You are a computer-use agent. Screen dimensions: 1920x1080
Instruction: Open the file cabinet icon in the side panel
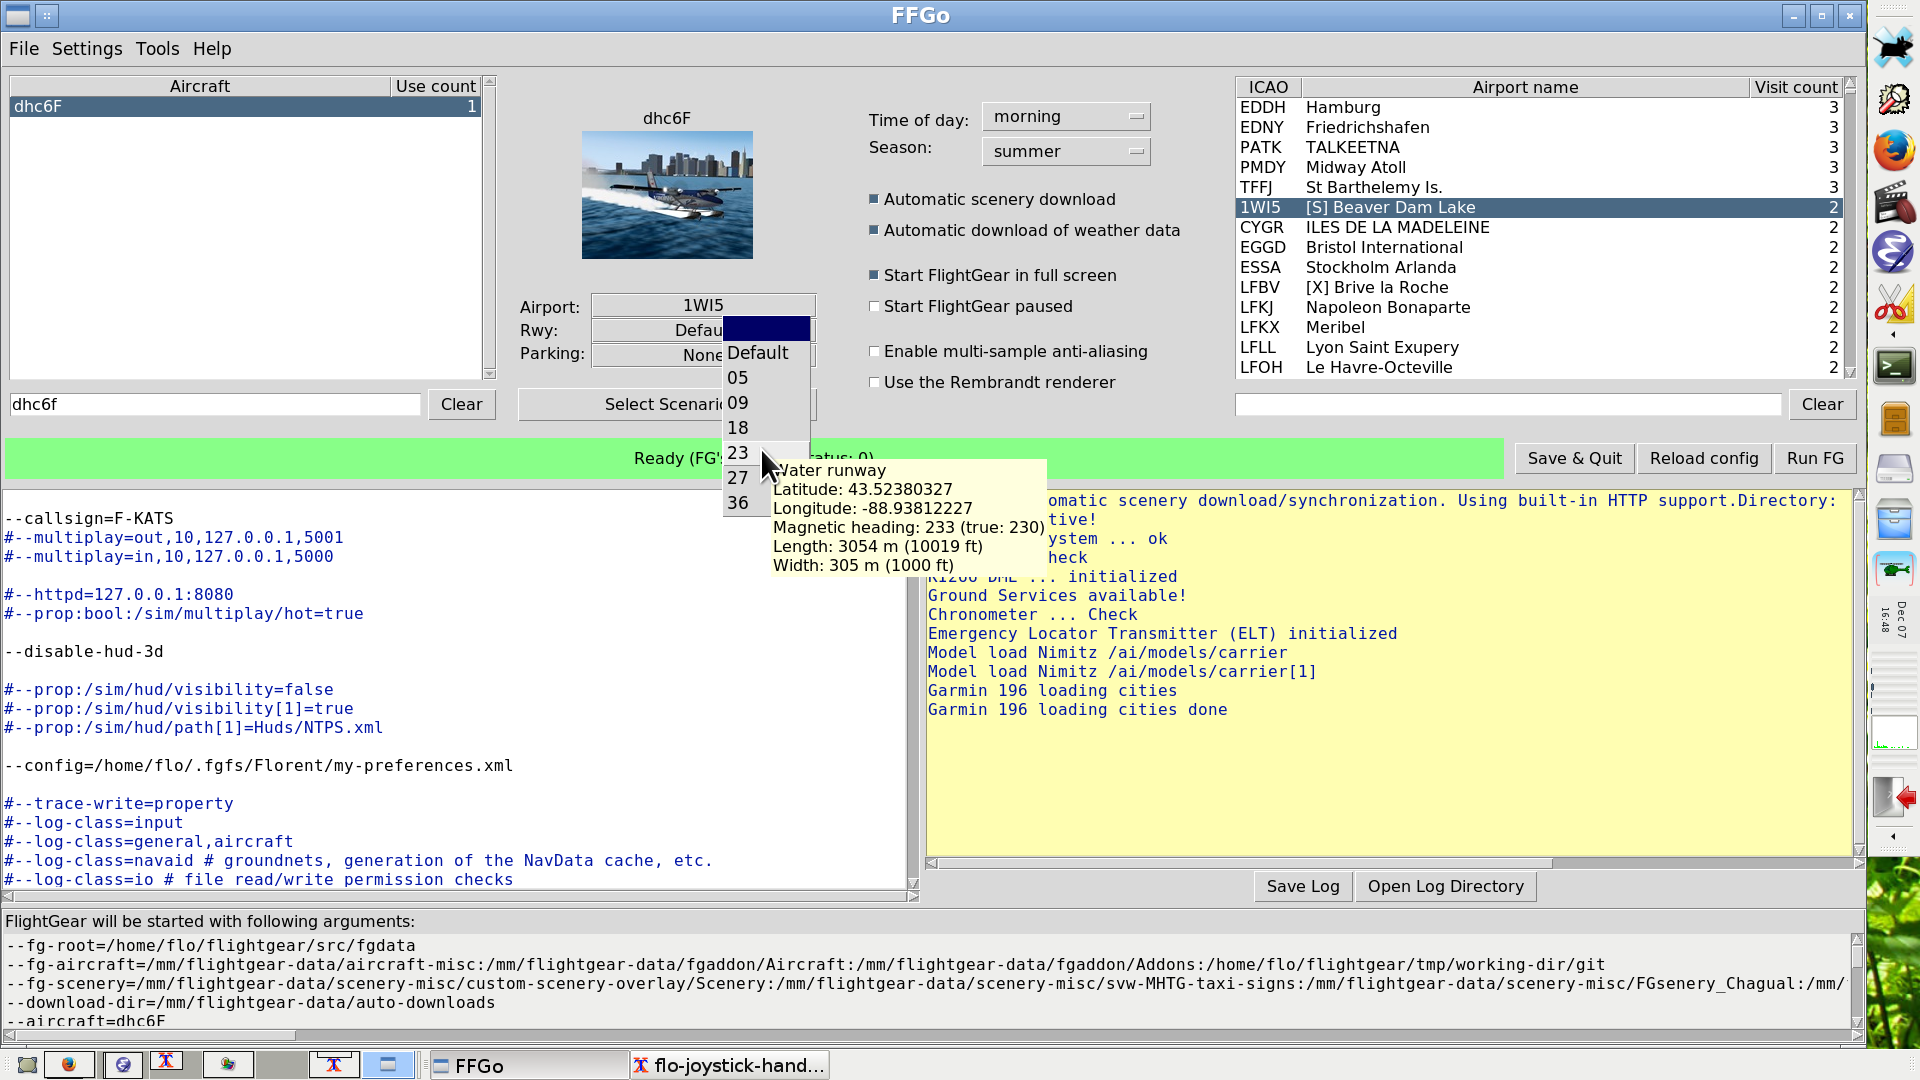(x=1894, y=418)
